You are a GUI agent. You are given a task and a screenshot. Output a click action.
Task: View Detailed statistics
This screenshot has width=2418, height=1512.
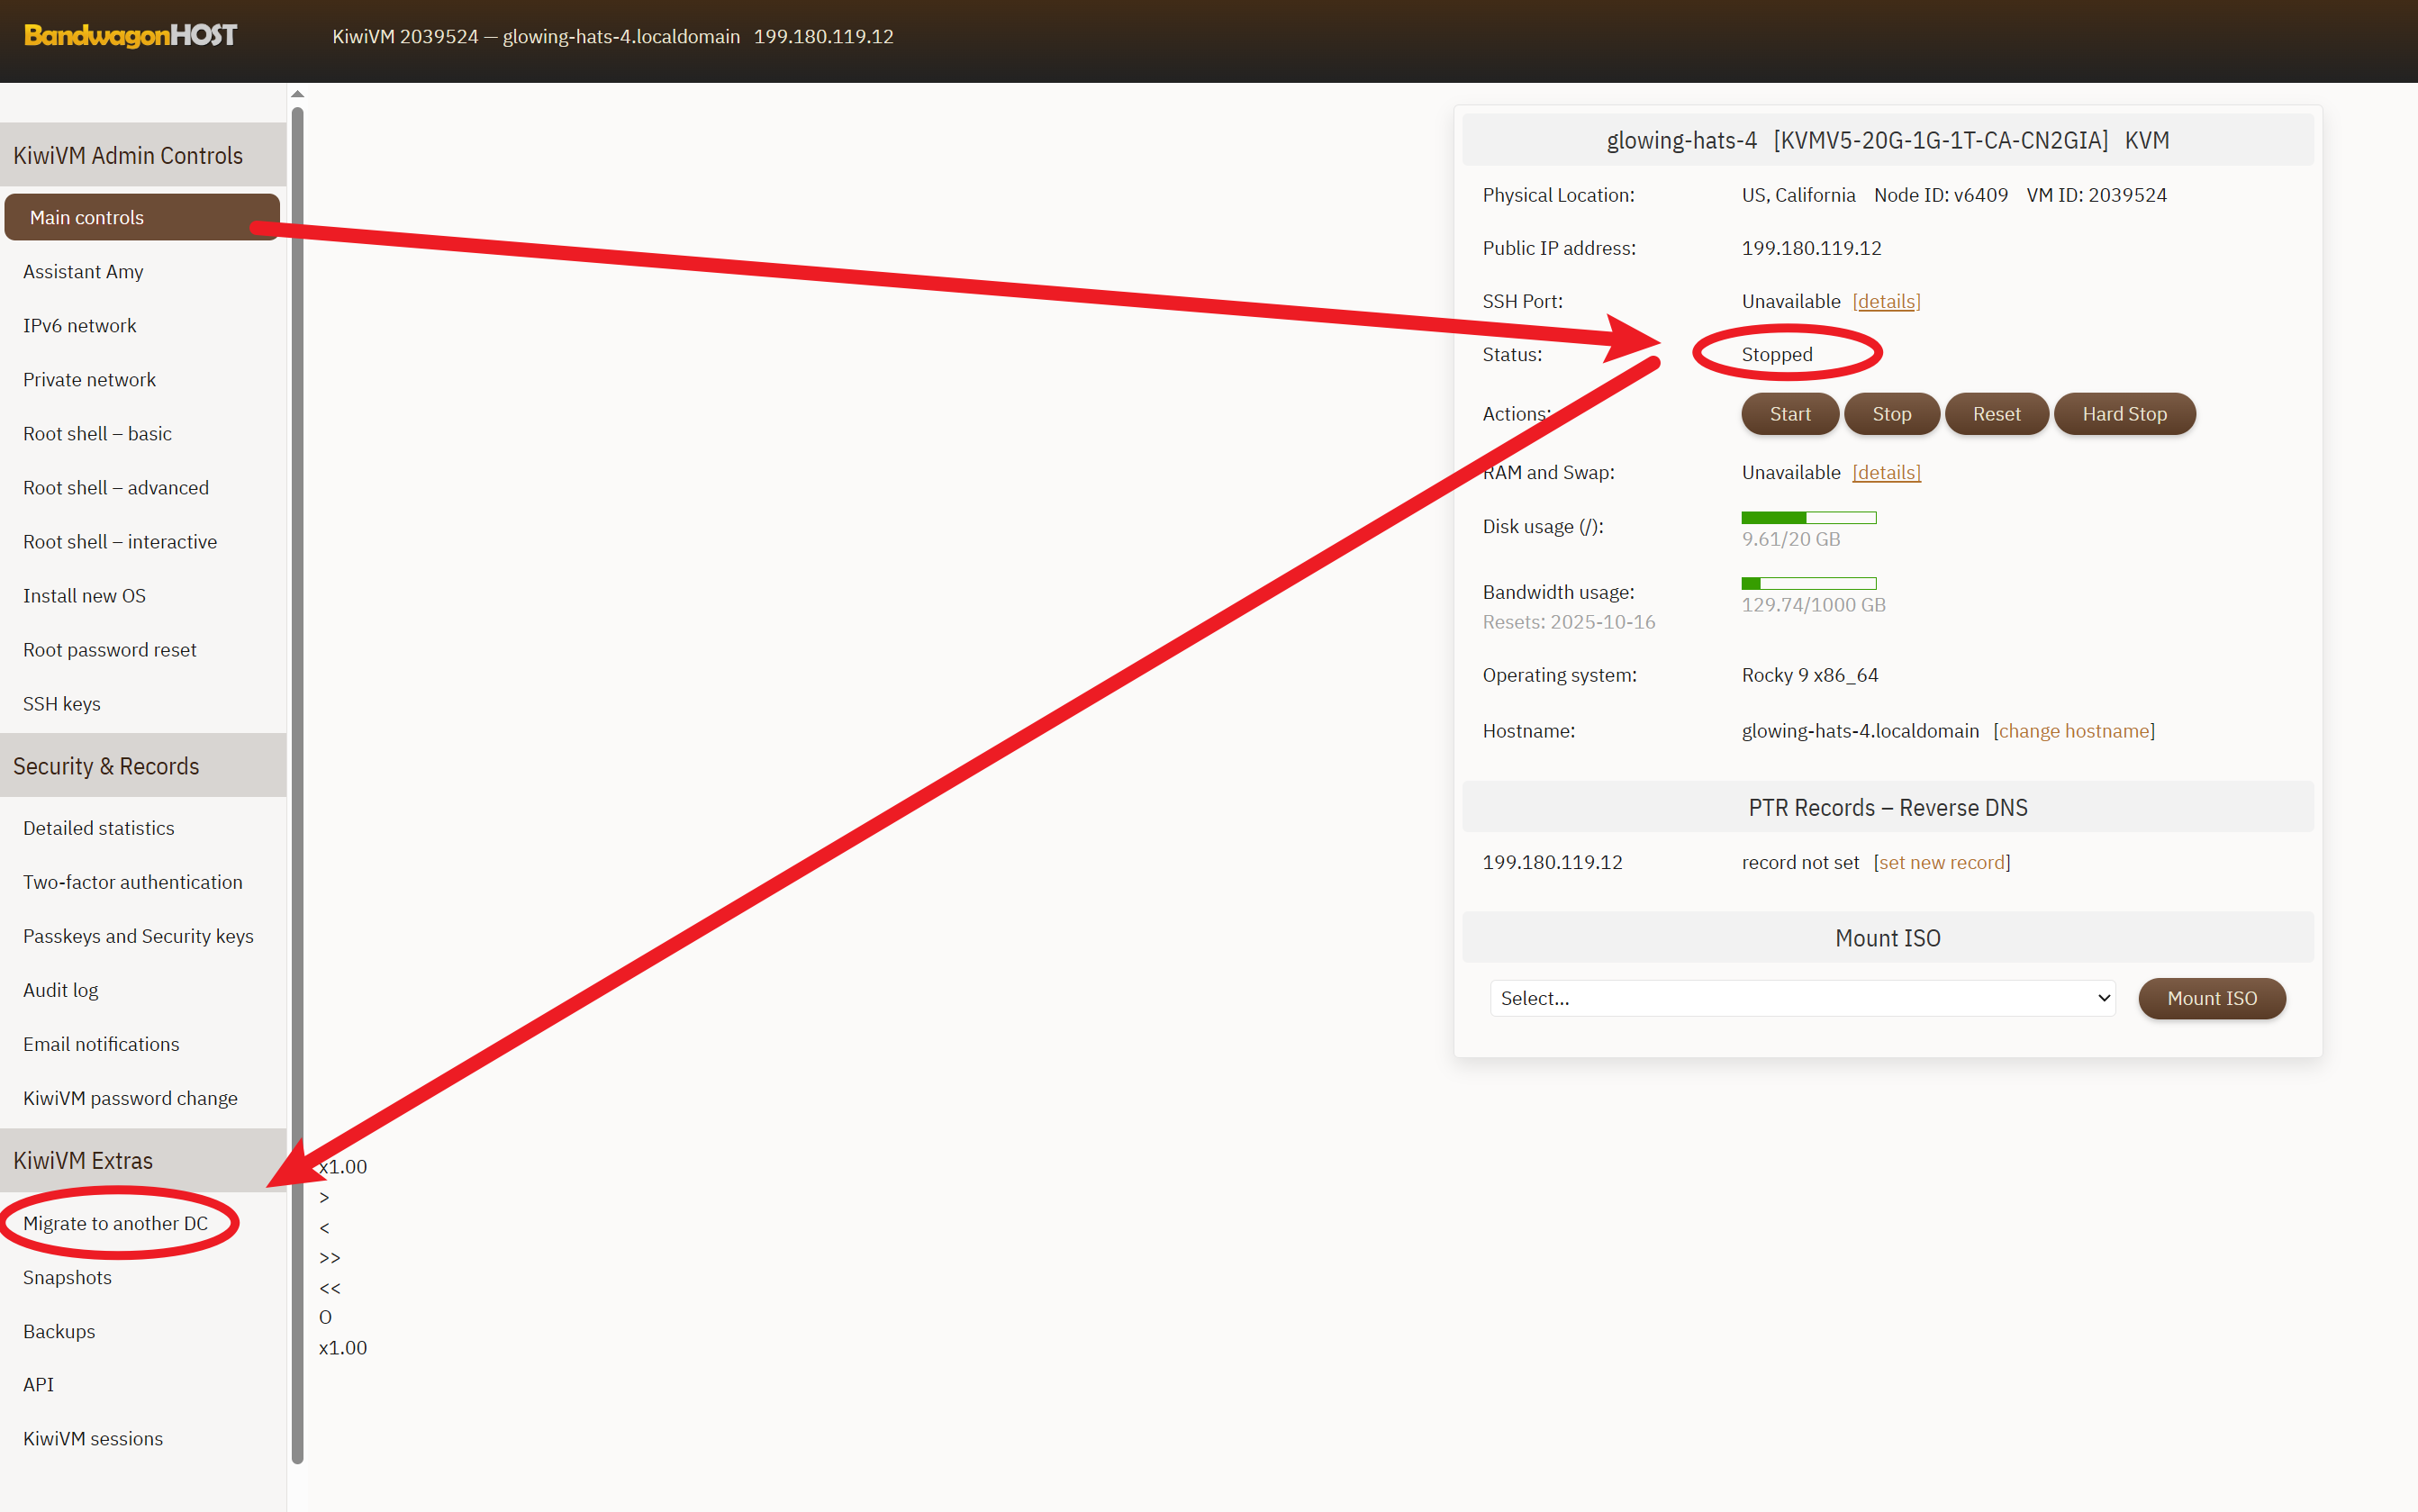(x=99, y=827)
